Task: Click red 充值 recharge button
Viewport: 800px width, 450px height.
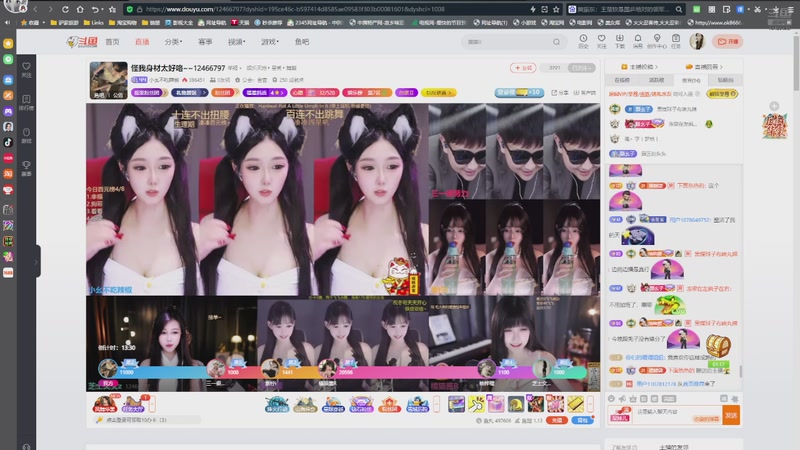Action: coord(557,420)
